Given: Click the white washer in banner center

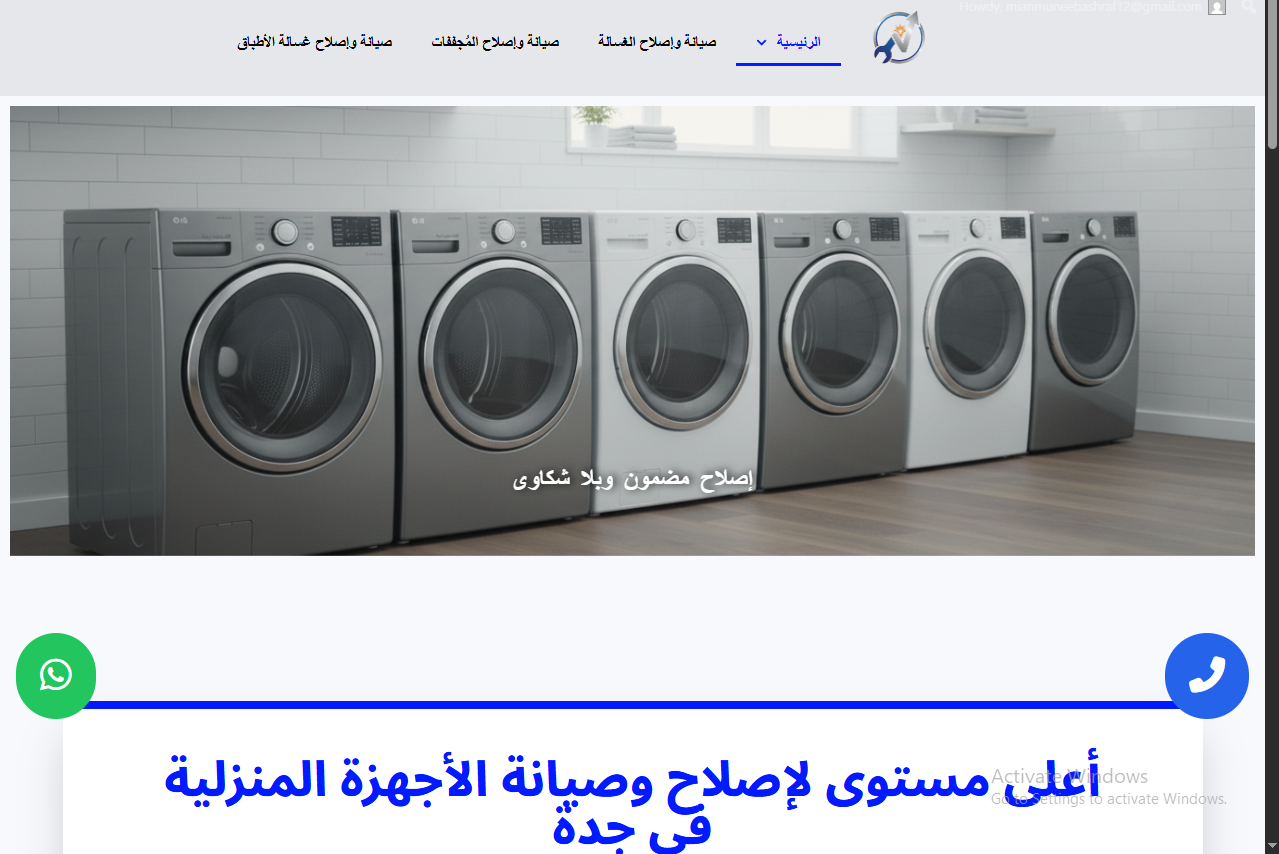Looking at the screenshot, I should coord(677,362).
